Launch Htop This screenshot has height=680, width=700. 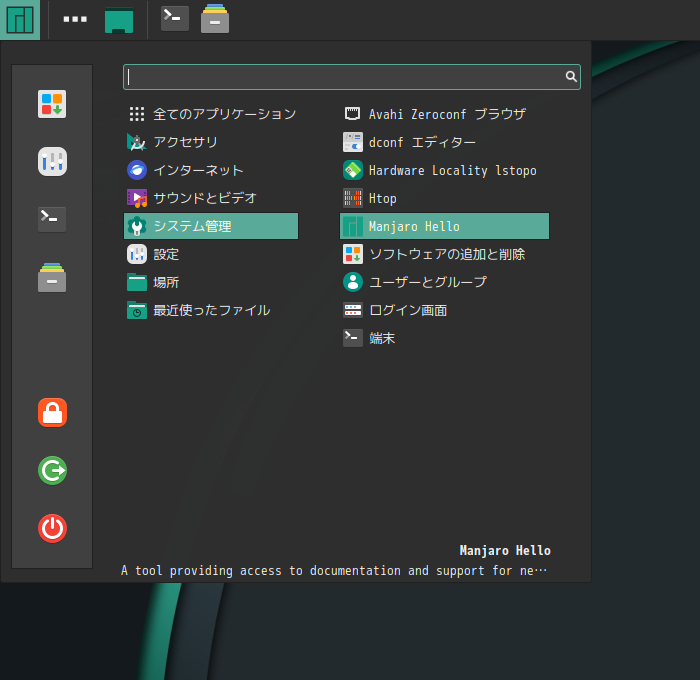point(445,198)
